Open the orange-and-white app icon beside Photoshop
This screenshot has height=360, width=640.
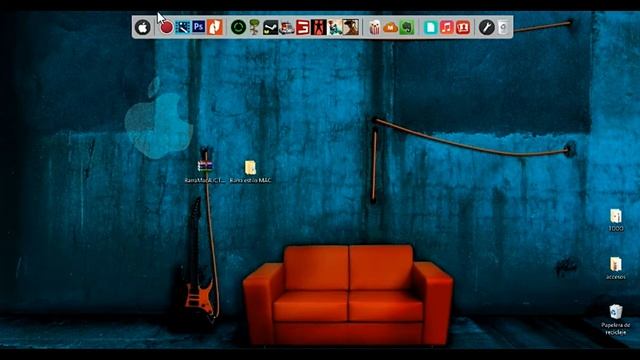coord(215,27)
